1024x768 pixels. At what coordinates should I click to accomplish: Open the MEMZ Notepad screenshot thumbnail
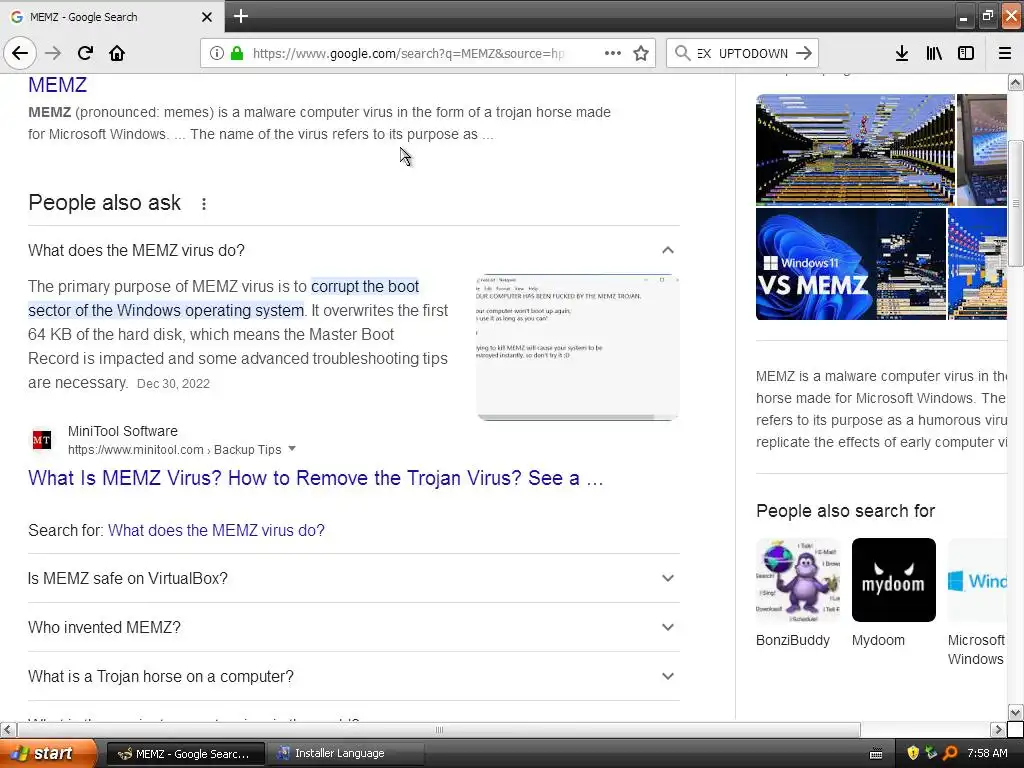(578, 347)
